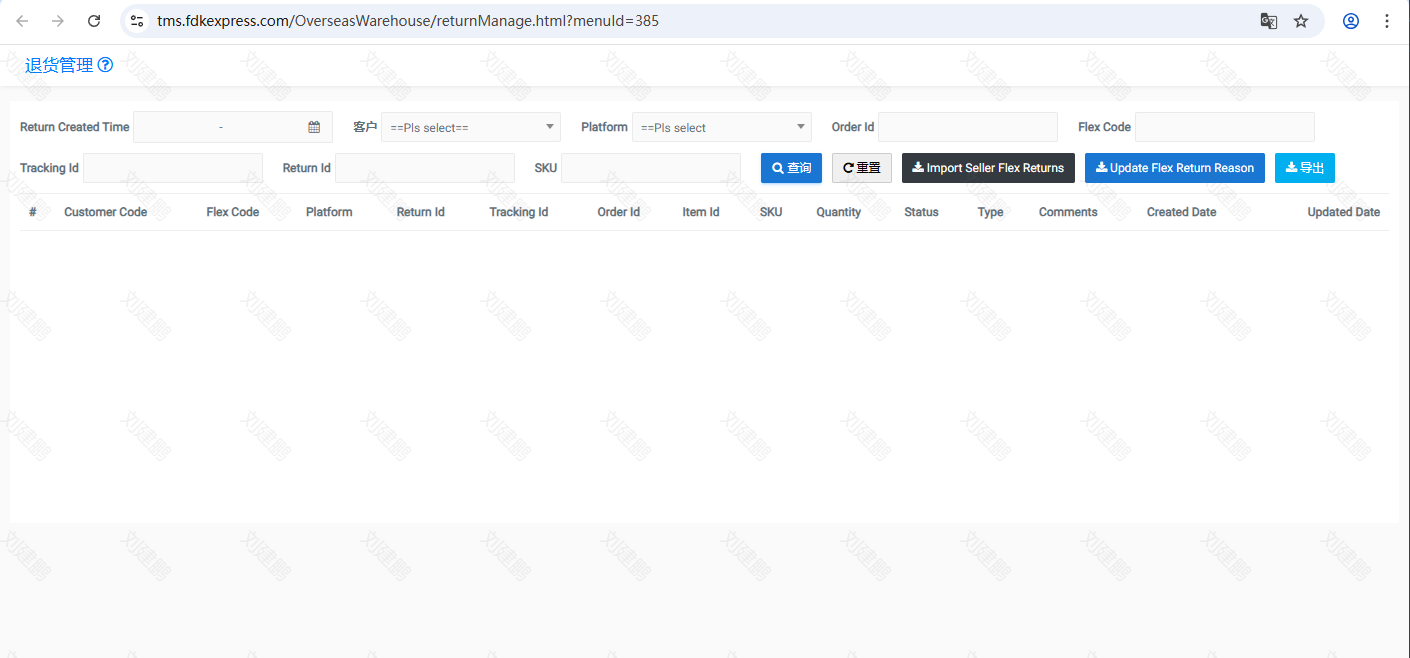Click Import Seller Flex Returns button
This screenshot has height=658, width=1410.
(988, 168)
